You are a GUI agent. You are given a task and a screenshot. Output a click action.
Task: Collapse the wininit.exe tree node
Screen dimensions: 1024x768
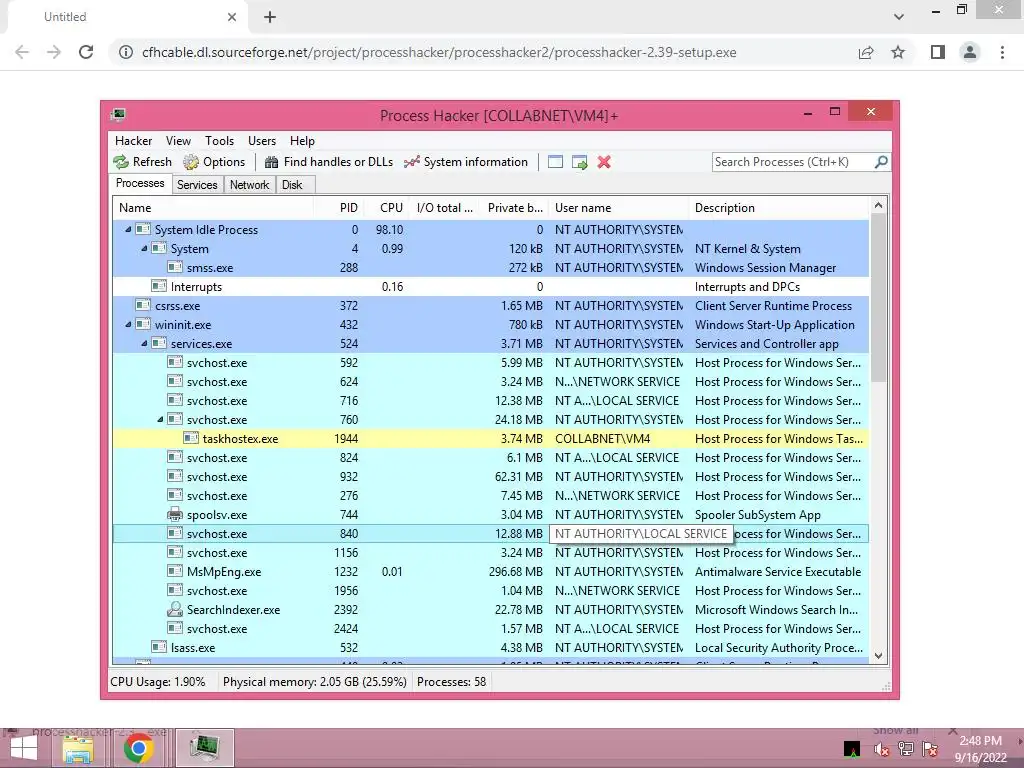click(x=128, y=324)
